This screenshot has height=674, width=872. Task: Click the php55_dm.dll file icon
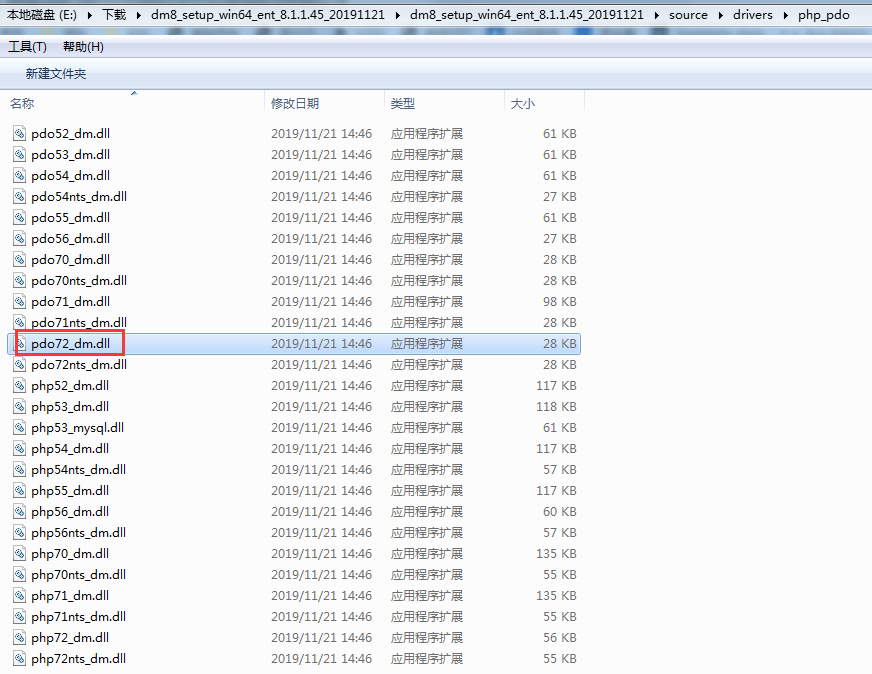click(x=19, y=490)
